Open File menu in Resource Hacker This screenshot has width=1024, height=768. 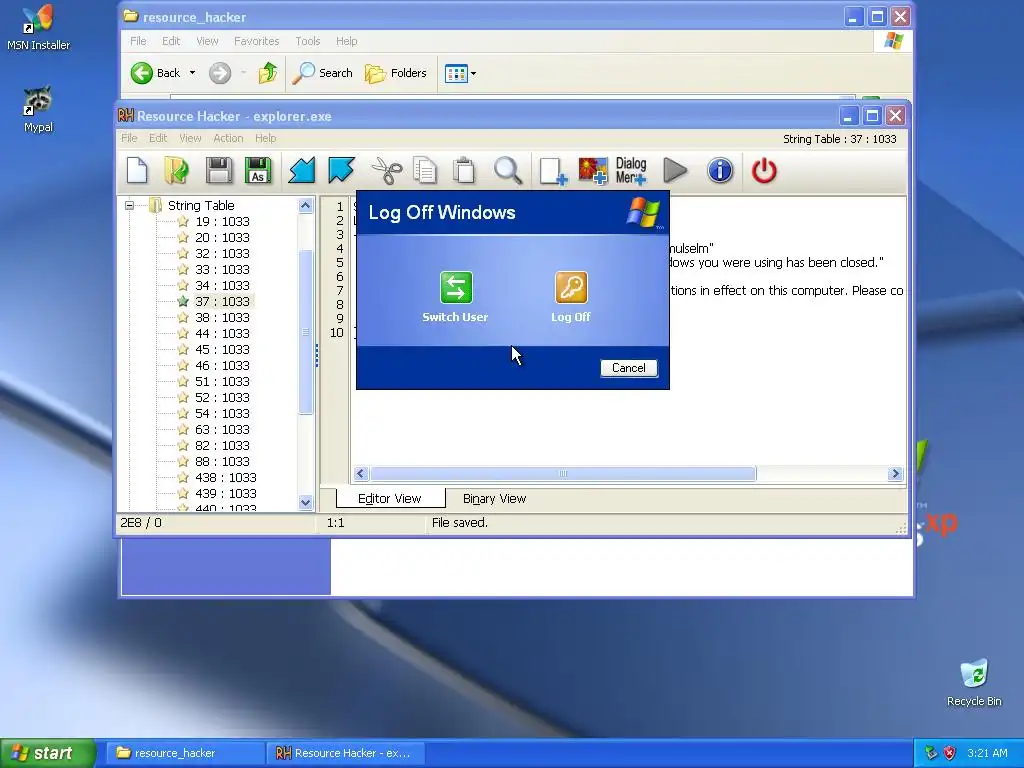(129, 138)
